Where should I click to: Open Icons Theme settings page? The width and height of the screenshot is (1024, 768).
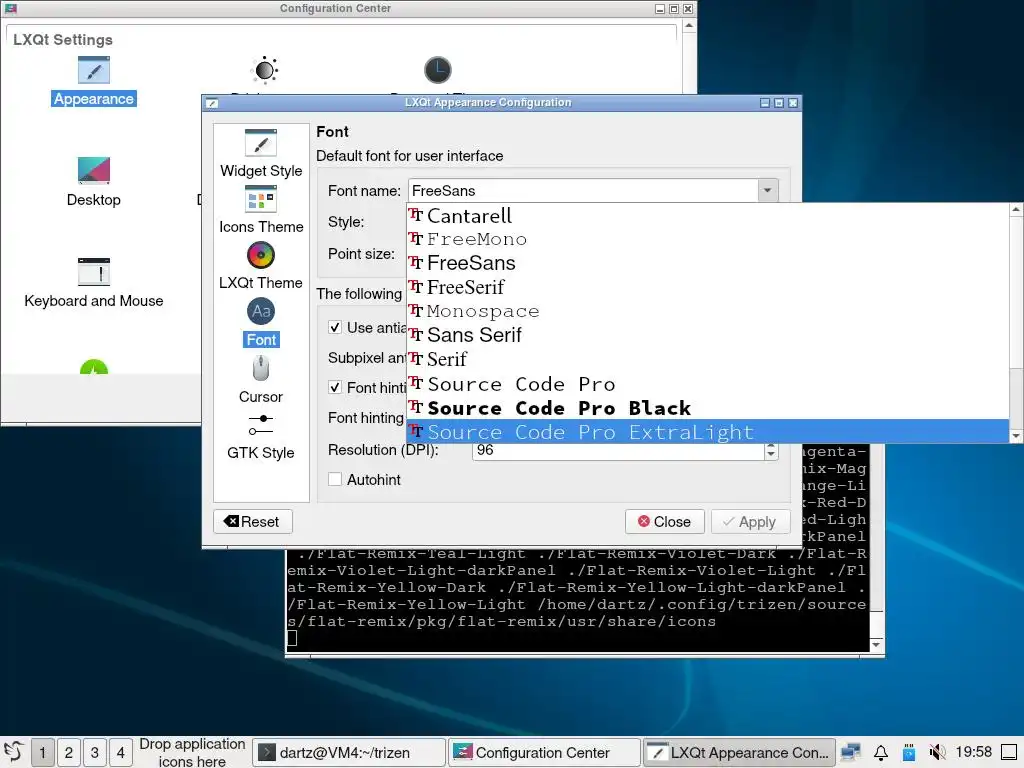261,210
